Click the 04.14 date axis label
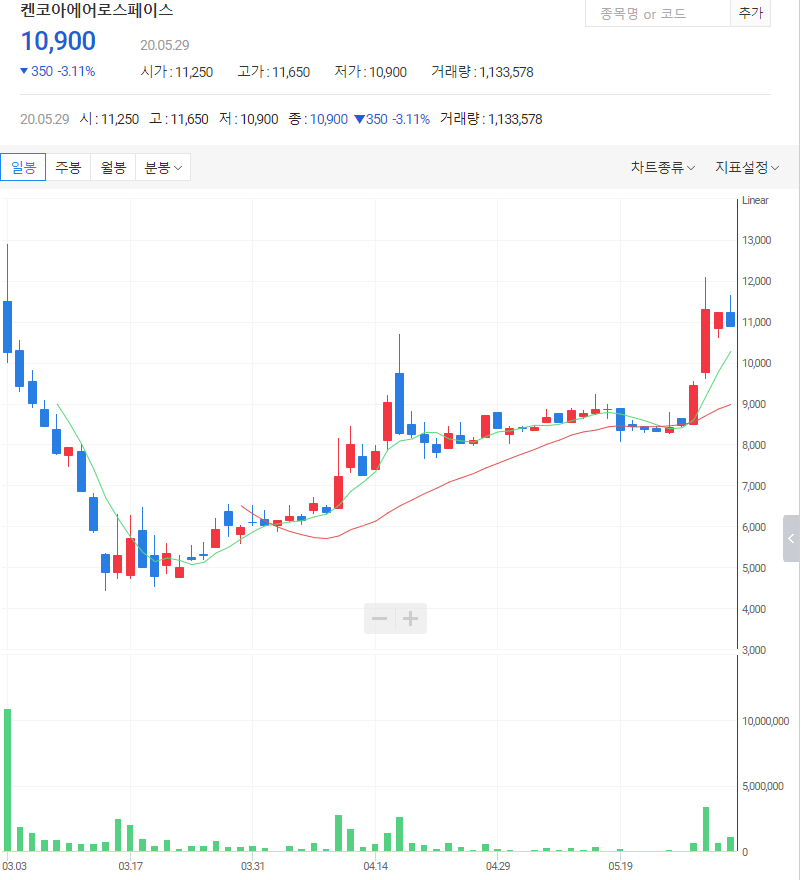This screenshot has height=880, width=801. pos(376,866)
